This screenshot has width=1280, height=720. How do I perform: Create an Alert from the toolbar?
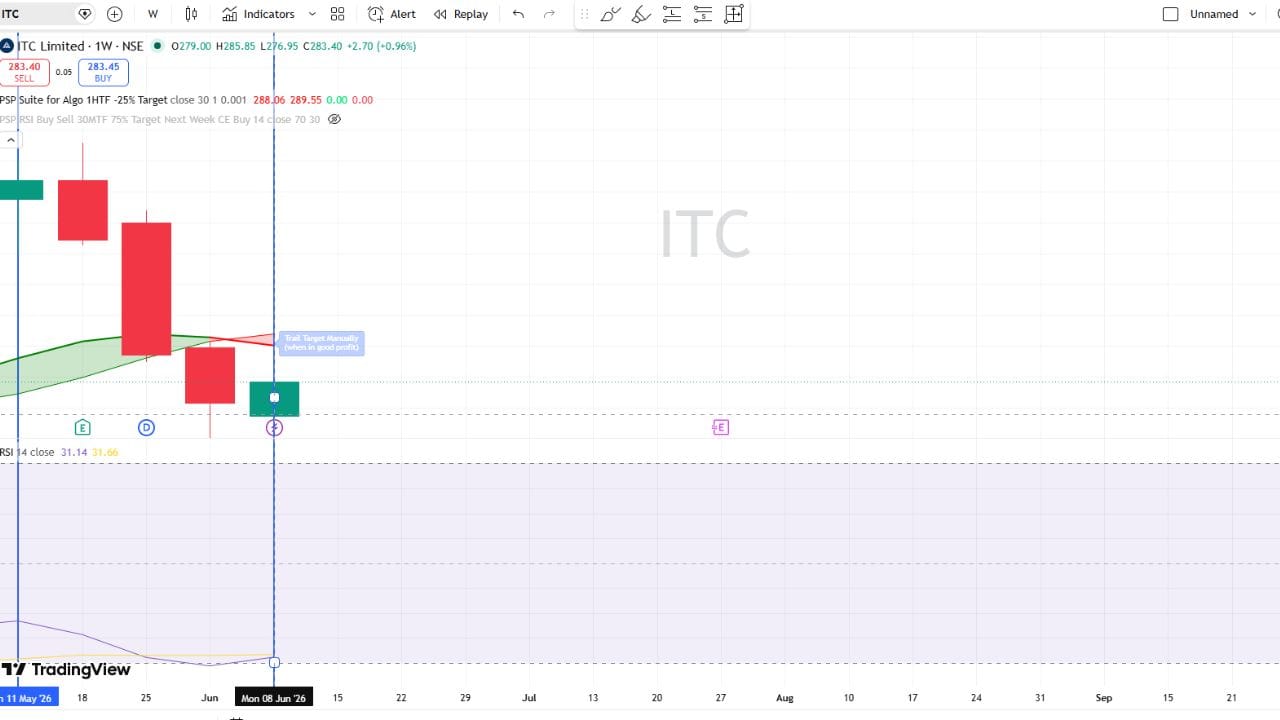(x=392, y=14)
